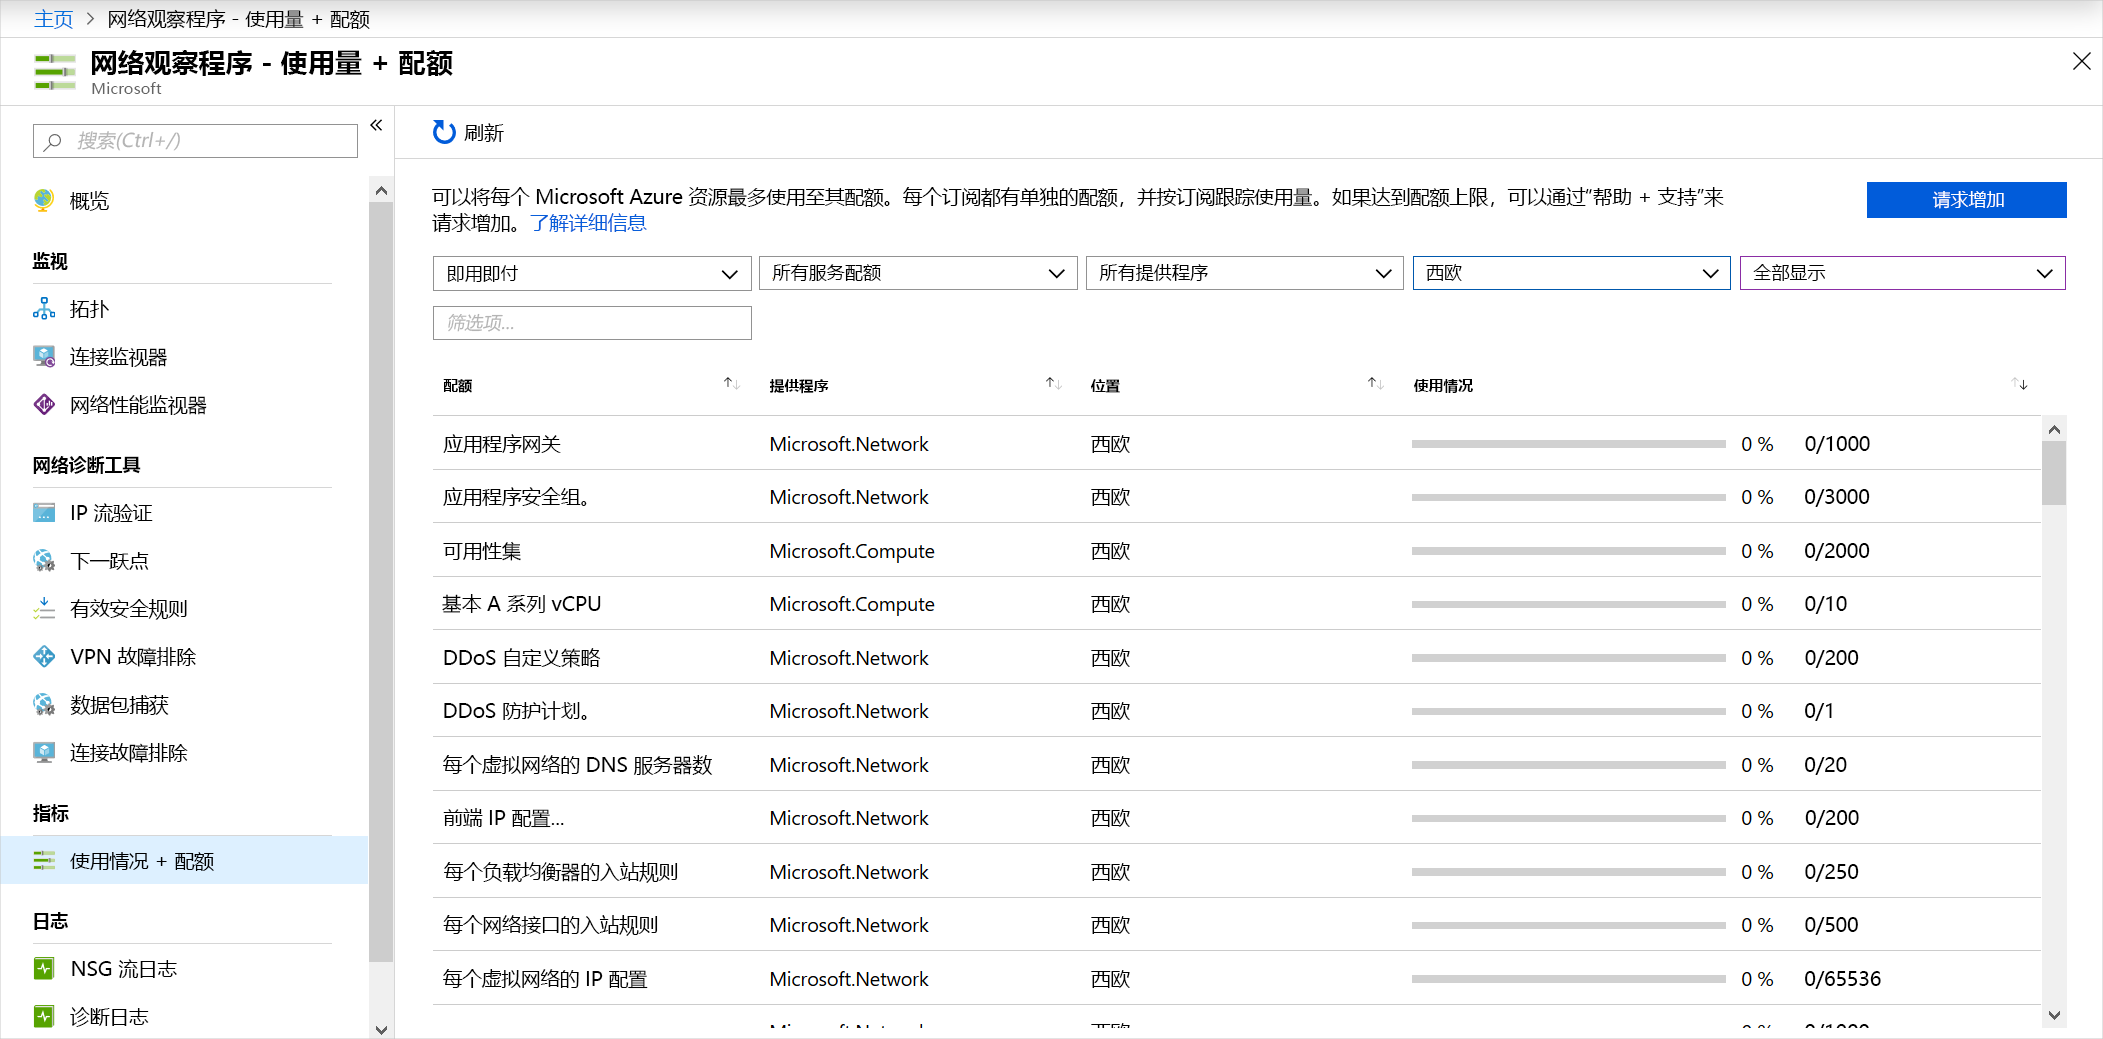Viewport: 2103px width, 1039px height.
Task: Click the 连接监视器 icon
Action: (44, 357)
